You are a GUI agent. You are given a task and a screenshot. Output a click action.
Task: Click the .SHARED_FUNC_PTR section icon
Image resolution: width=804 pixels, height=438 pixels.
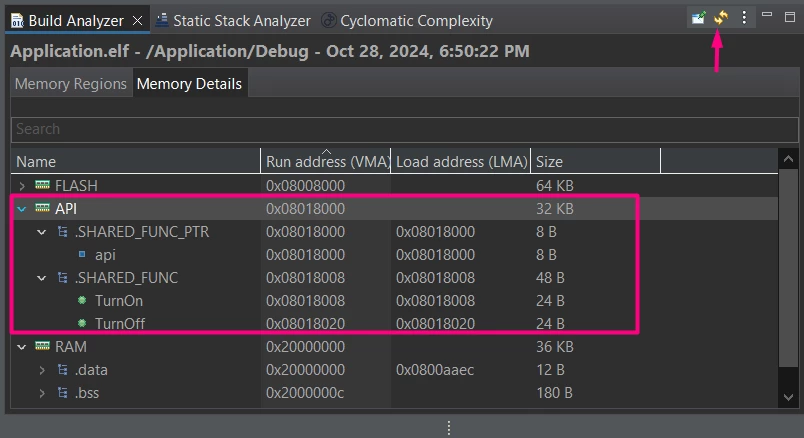click(x=63, y=232)
